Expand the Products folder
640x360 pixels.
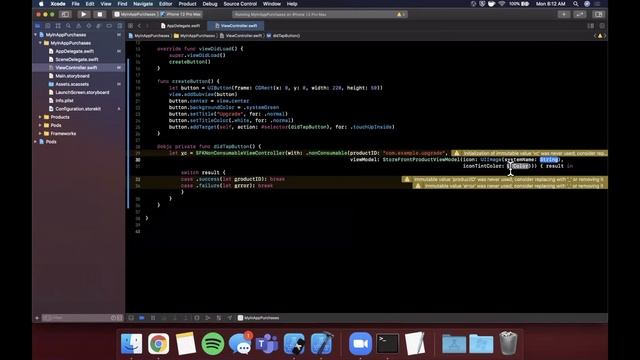tap(40, 117)
